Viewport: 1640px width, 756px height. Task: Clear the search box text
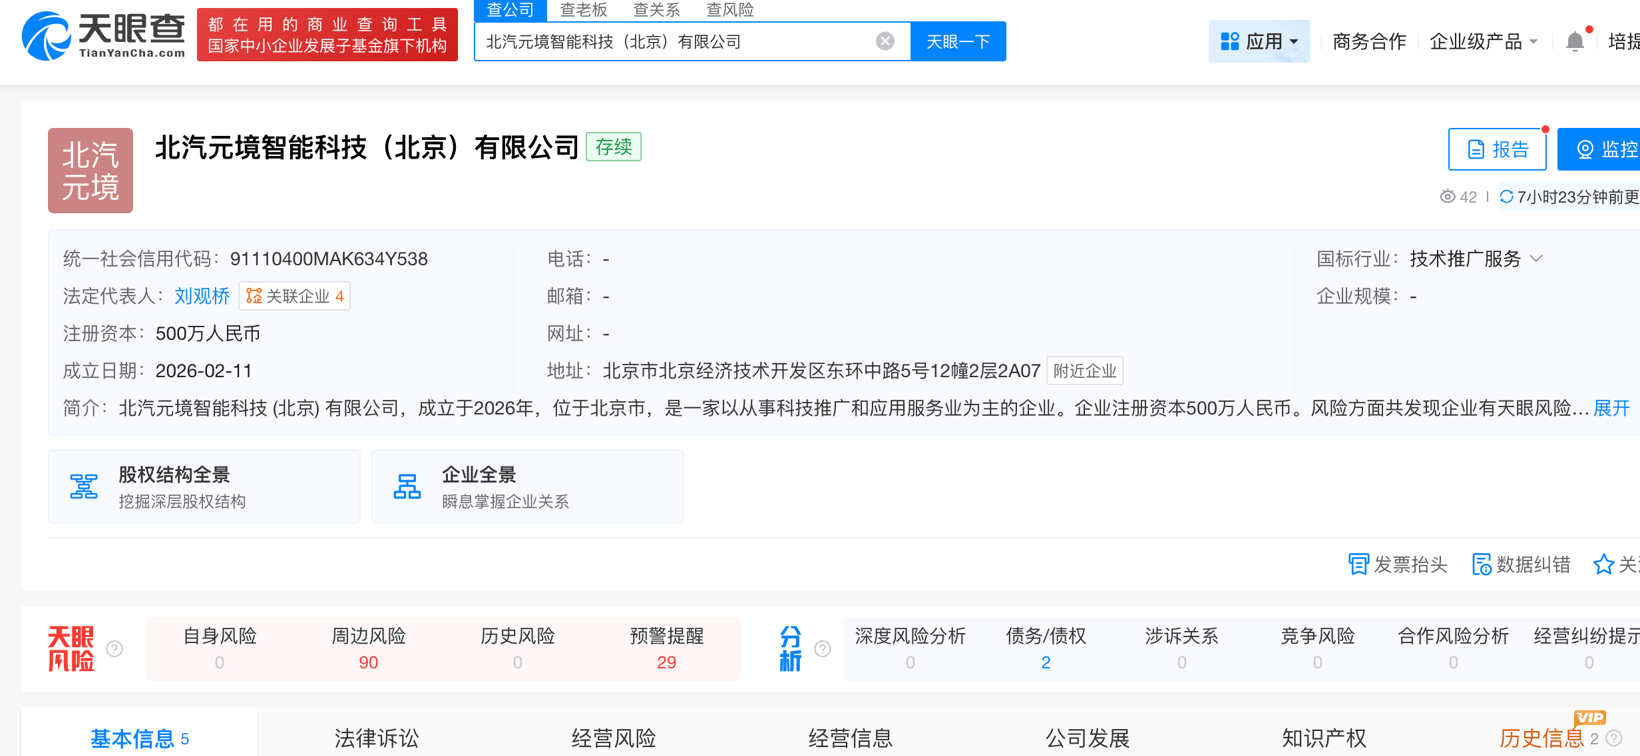coord(885,41)
